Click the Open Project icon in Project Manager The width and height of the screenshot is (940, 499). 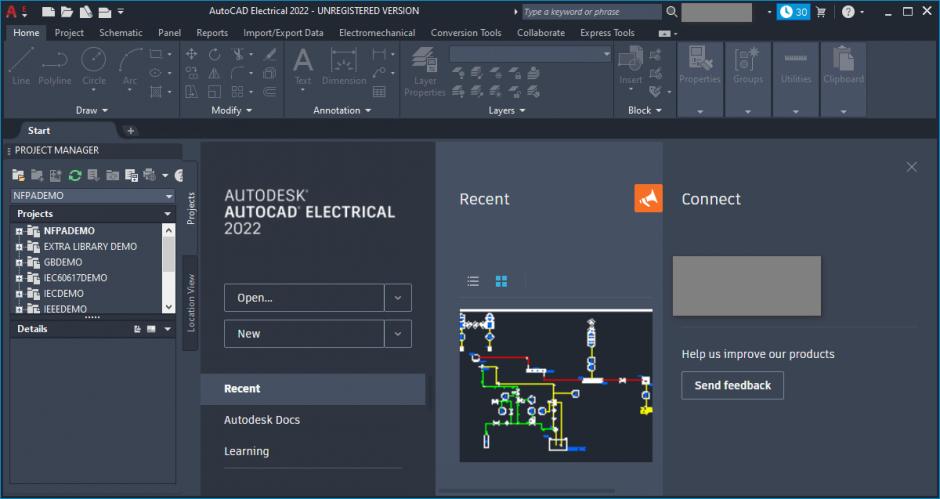tap(18, 175)
